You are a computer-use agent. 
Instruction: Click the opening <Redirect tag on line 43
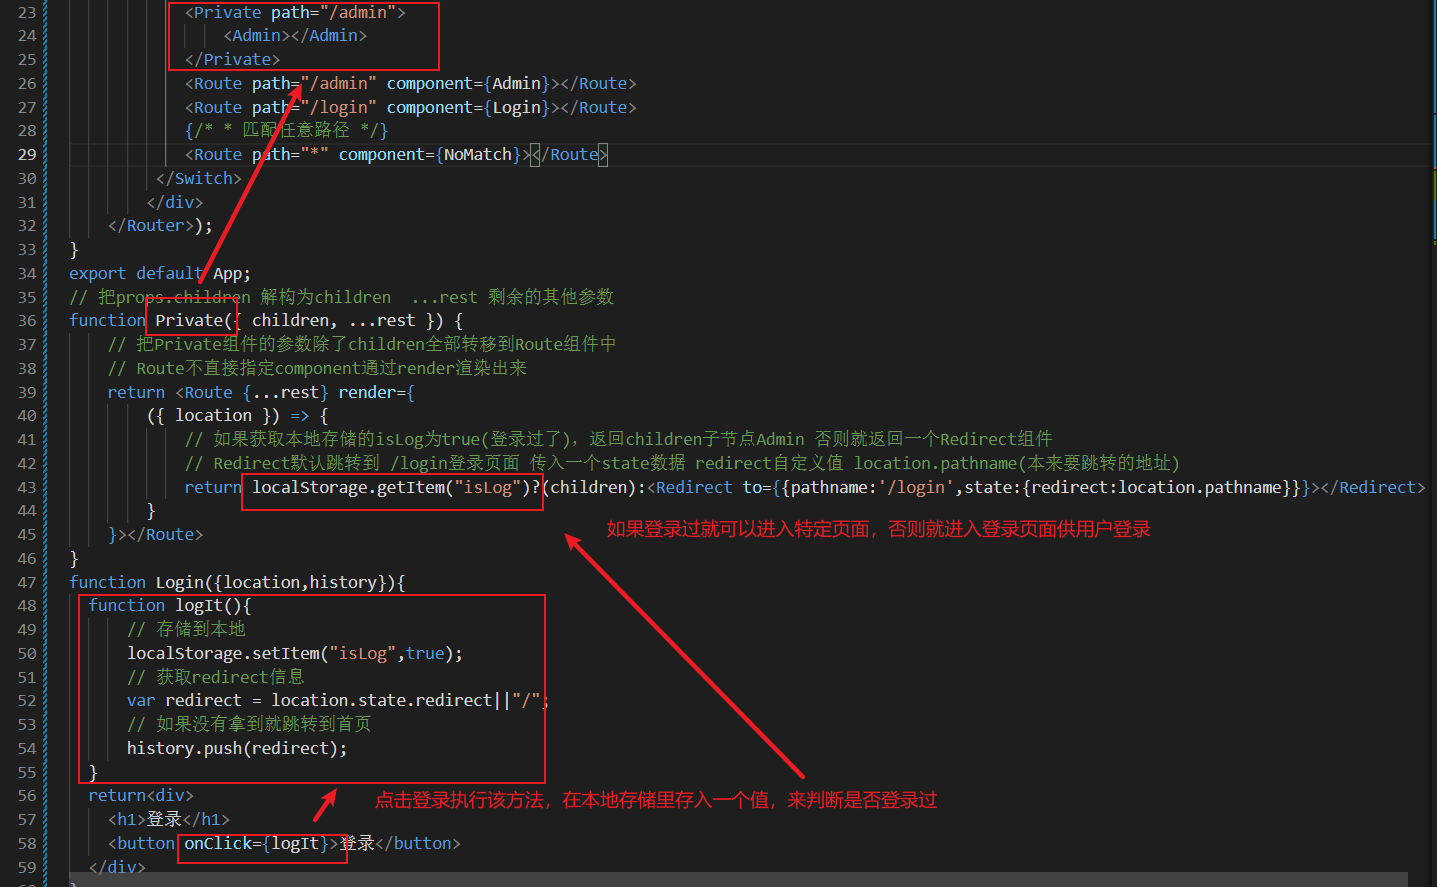coord(690,487)
